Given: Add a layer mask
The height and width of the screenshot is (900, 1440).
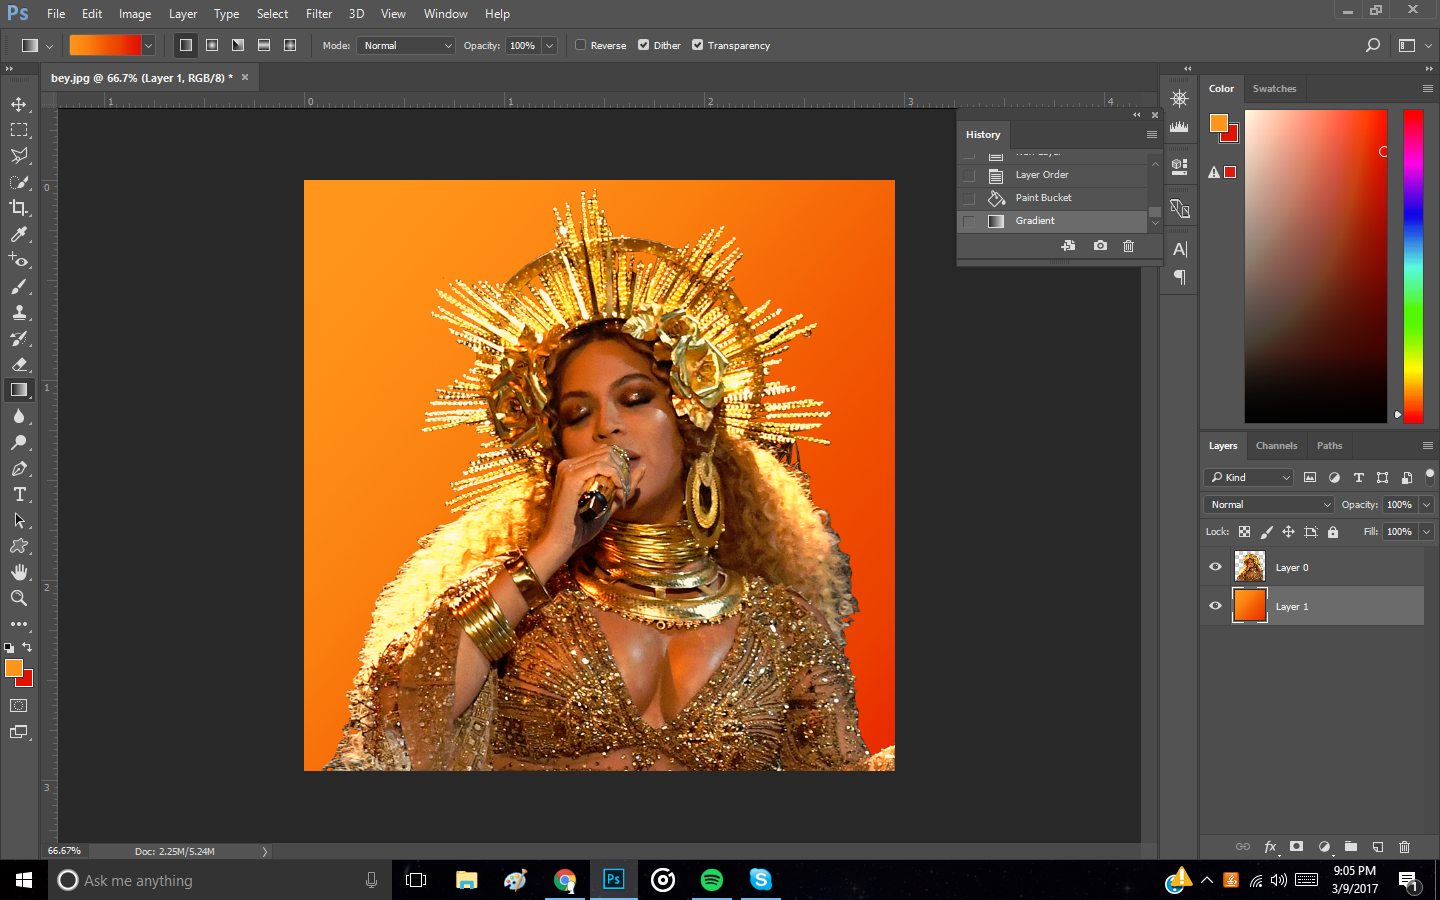Looking at the screenshot, I should click(x=1297, y=846).
